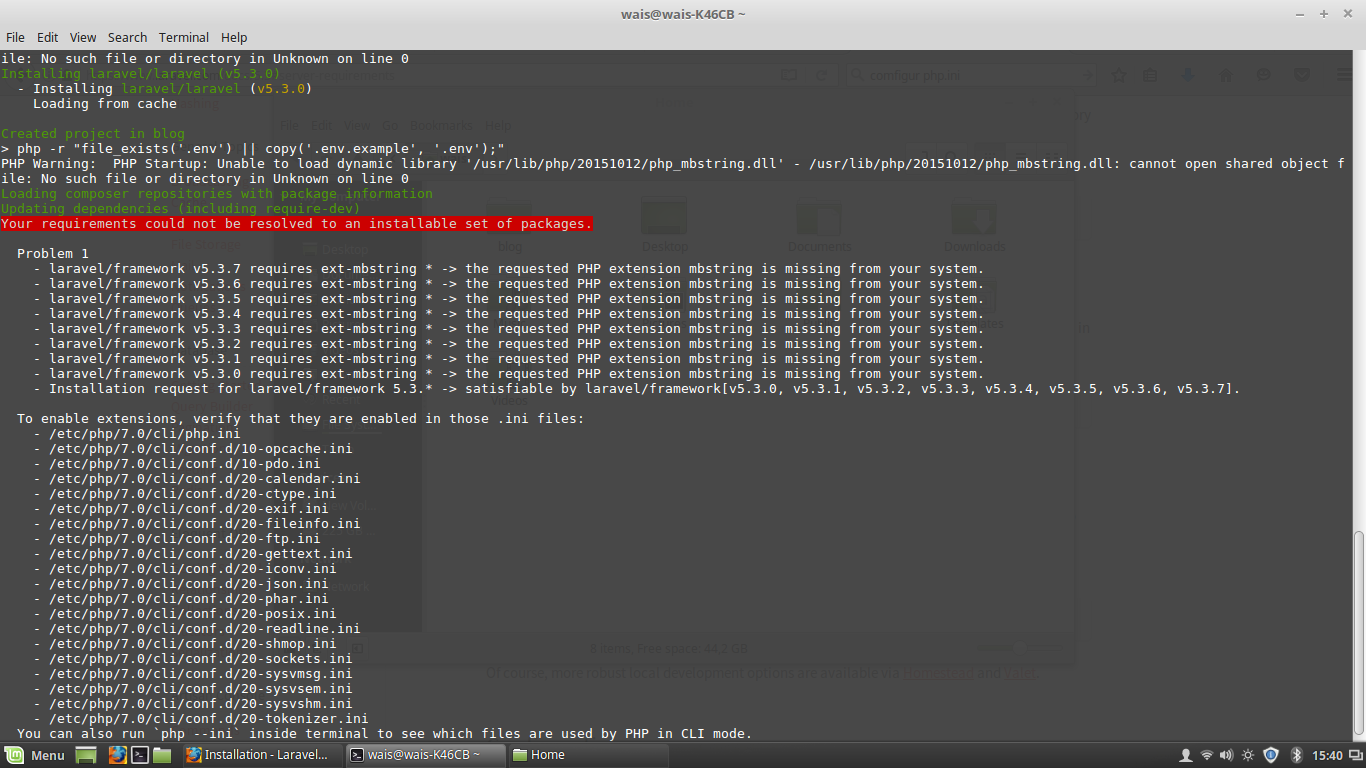Click the 'laravel/framework v5.3.6 requires' line
Image resolution: width=1366 pixels, height=768 pixels.
pyautogui.click(x=509, y=283)
